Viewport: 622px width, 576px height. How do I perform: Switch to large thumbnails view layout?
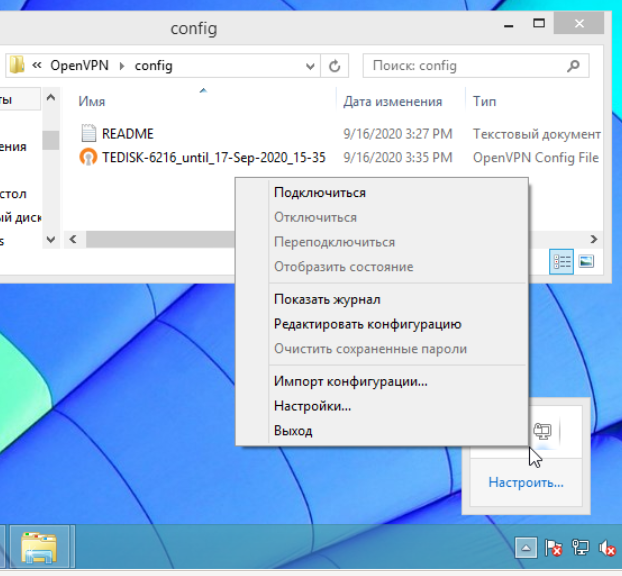coord(586,261)
